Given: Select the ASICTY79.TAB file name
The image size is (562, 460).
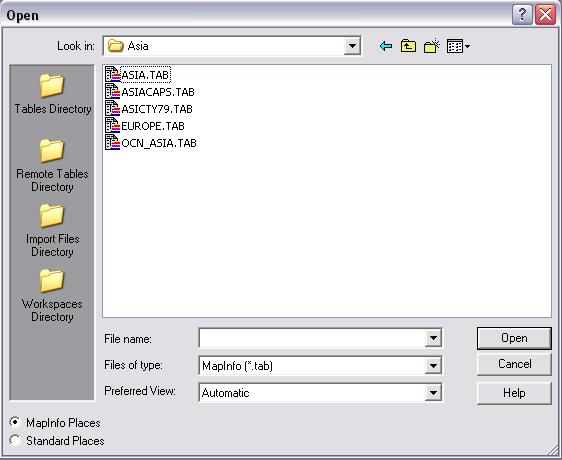Looking at the screenshot, I should pos(157,109).
